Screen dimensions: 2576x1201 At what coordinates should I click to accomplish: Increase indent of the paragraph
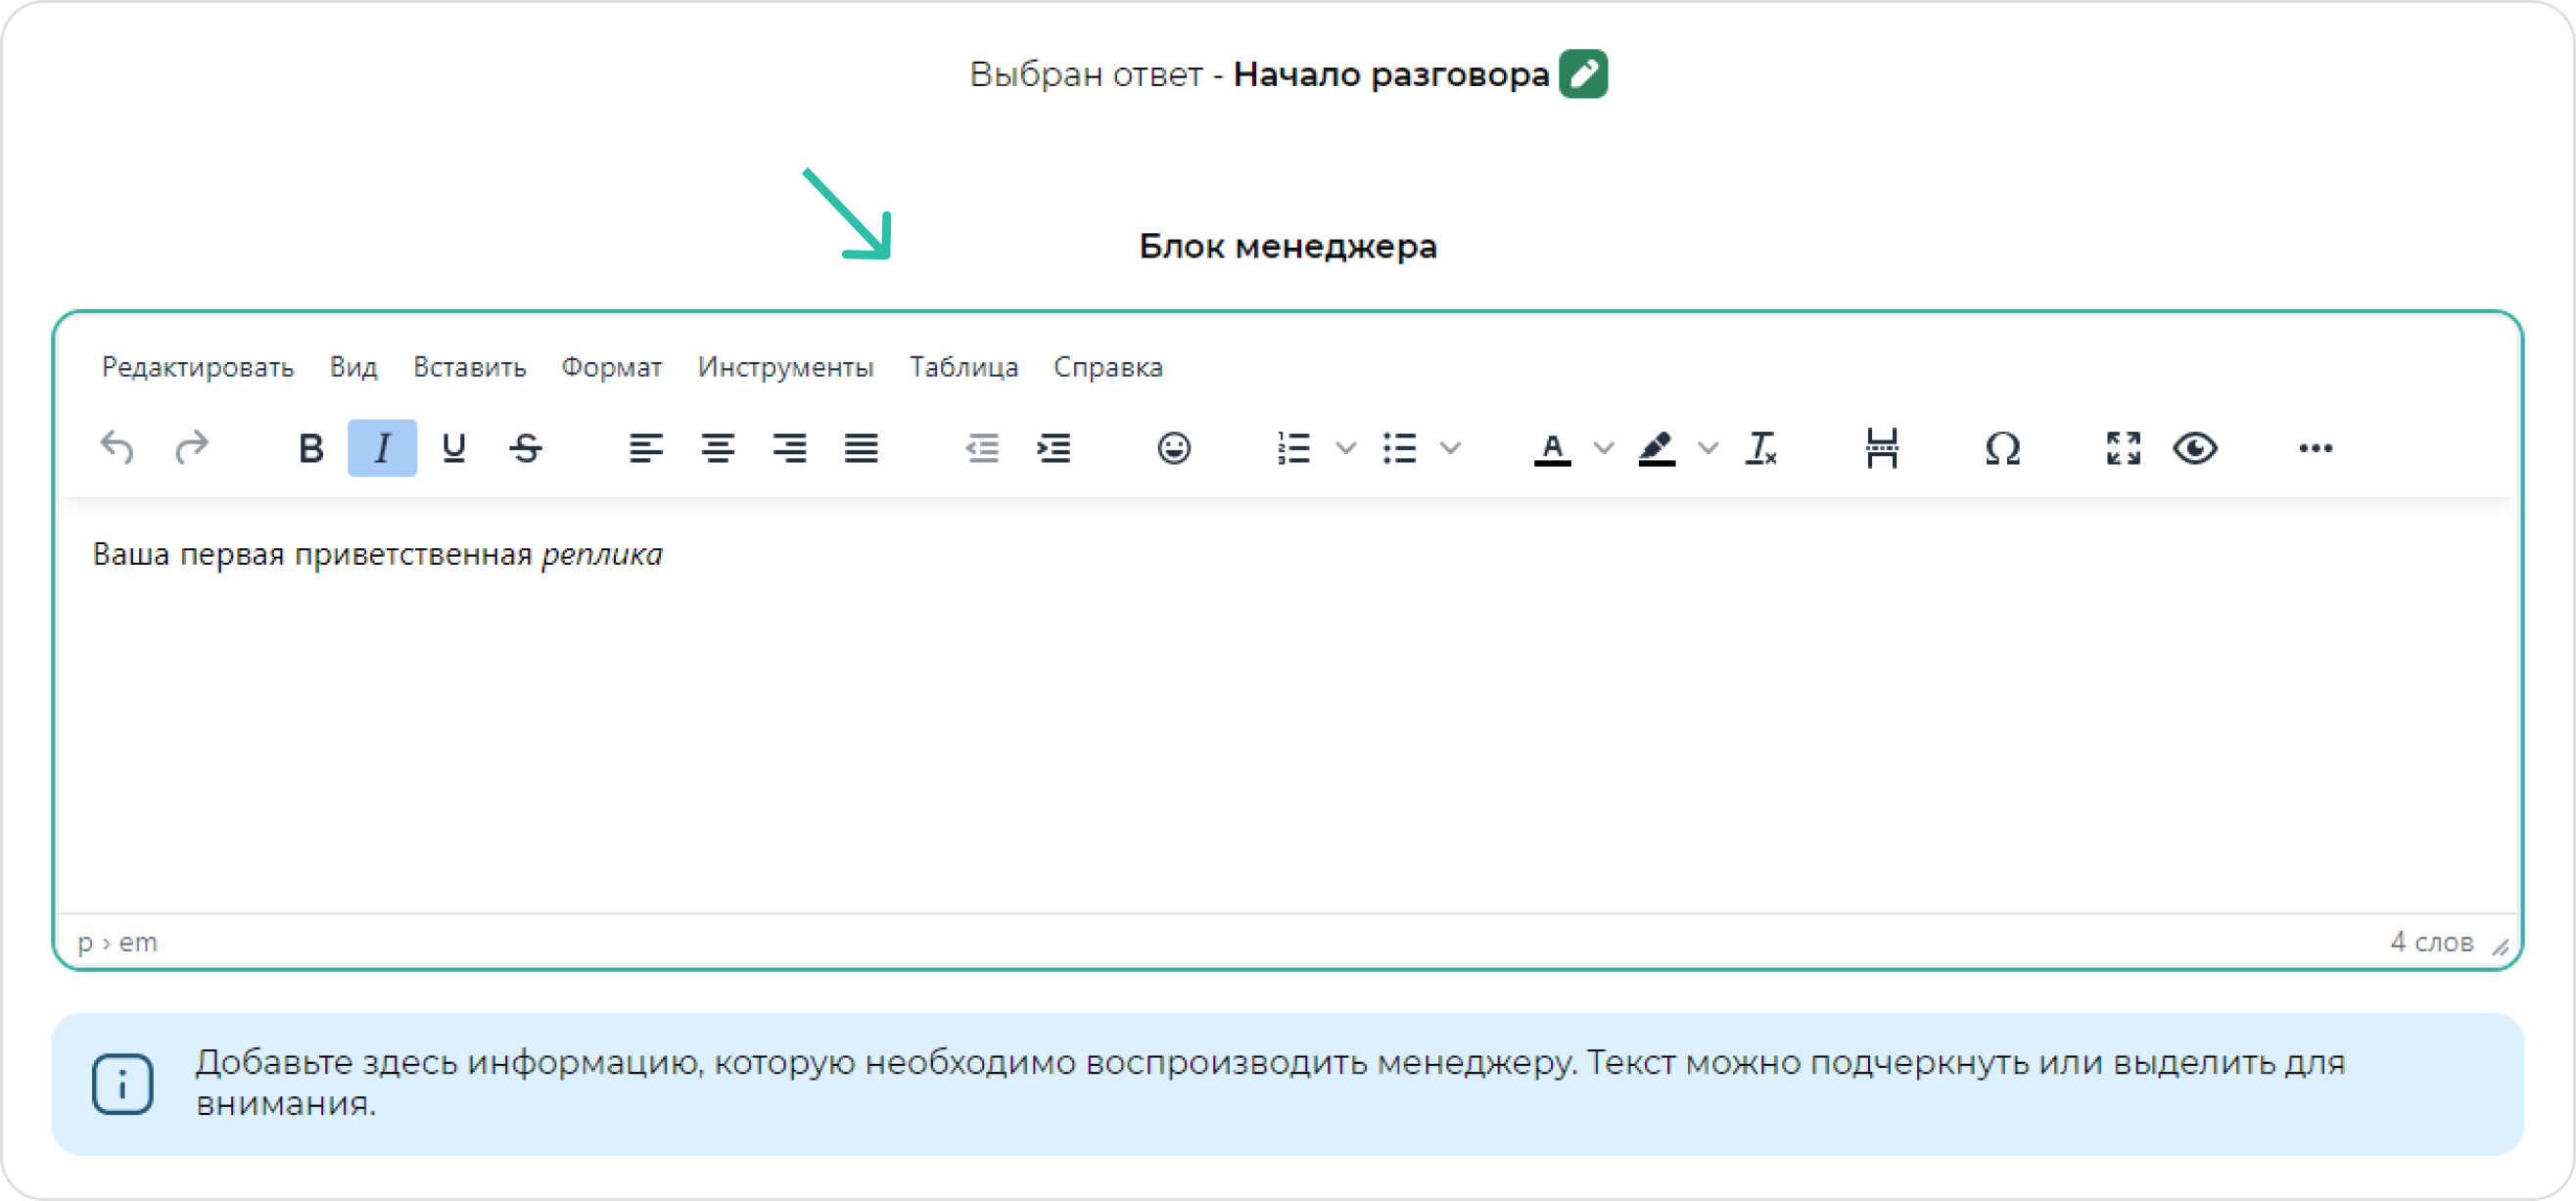tap(1054, 447)
